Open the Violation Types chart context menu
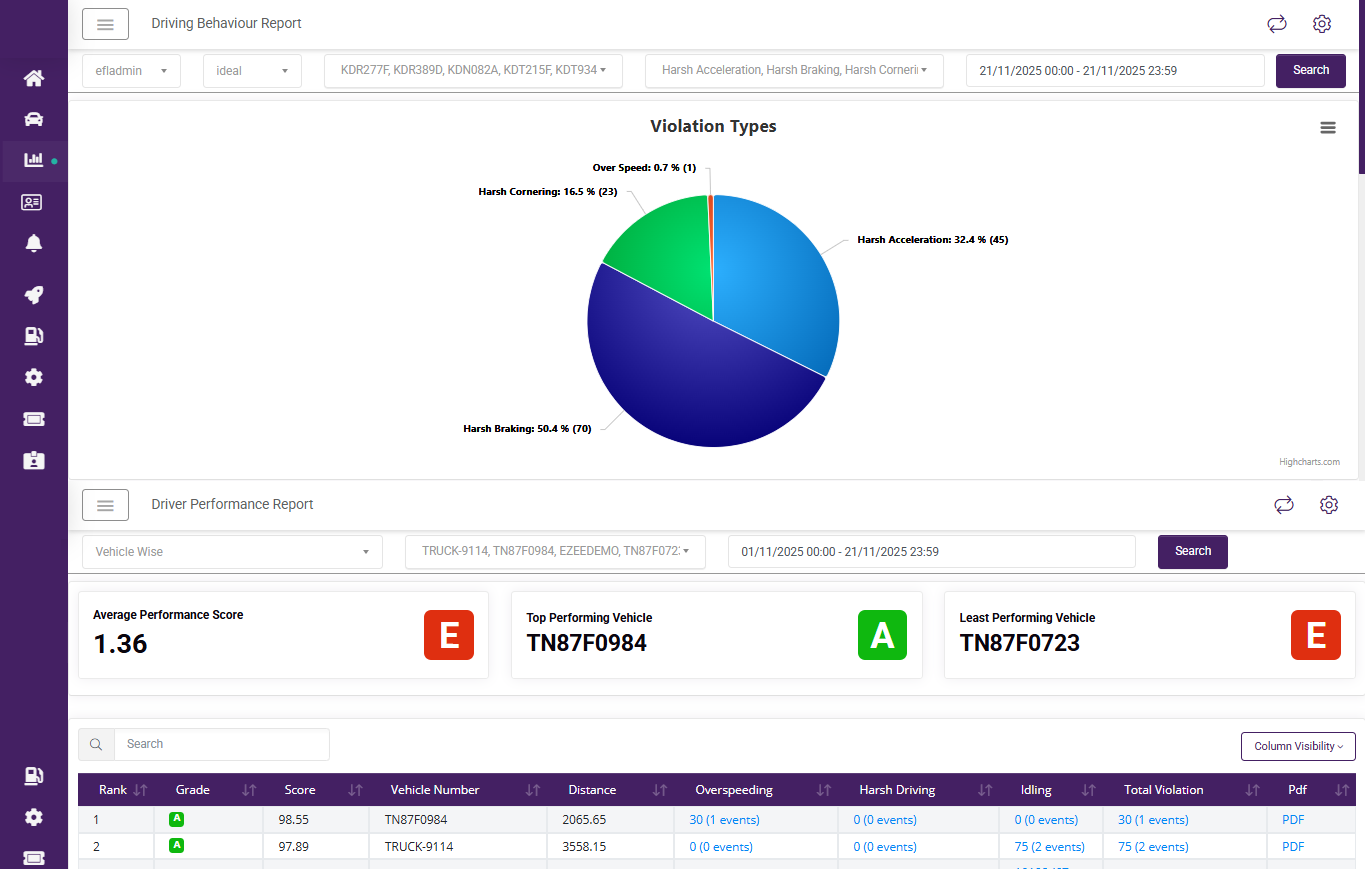Viewport: 1365px width, 869px height. 1327,127
